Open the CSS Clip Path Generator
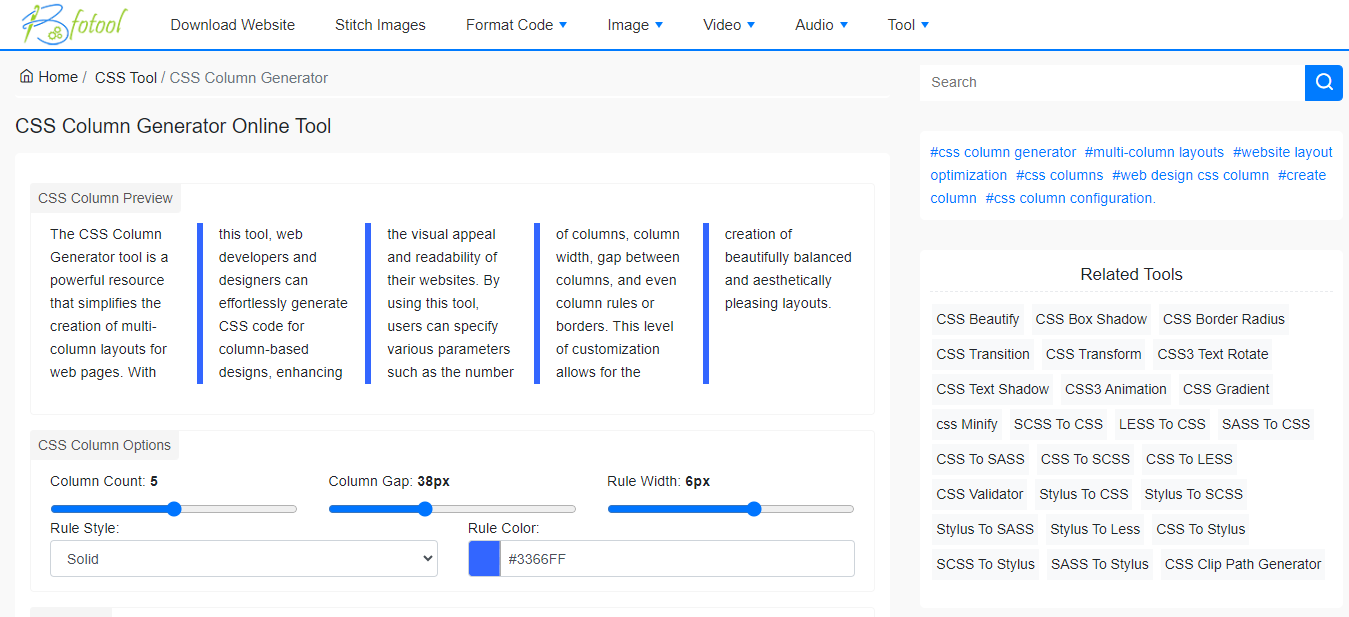This screenshot has width=1349, height=617. pos(1242,564)
